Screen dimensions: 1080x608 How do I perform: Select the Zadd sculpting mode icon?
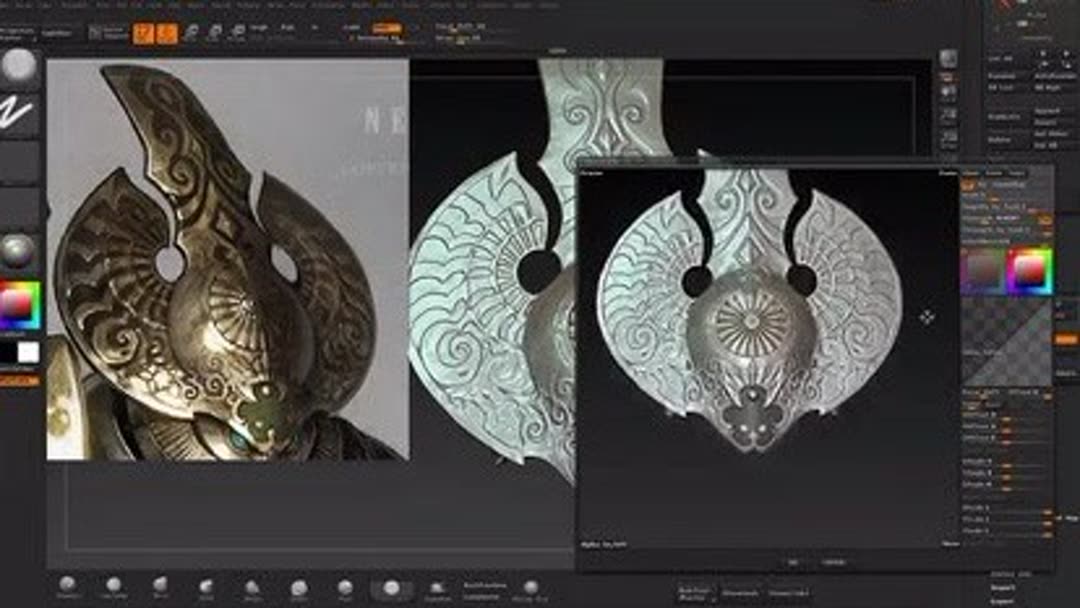350,28
